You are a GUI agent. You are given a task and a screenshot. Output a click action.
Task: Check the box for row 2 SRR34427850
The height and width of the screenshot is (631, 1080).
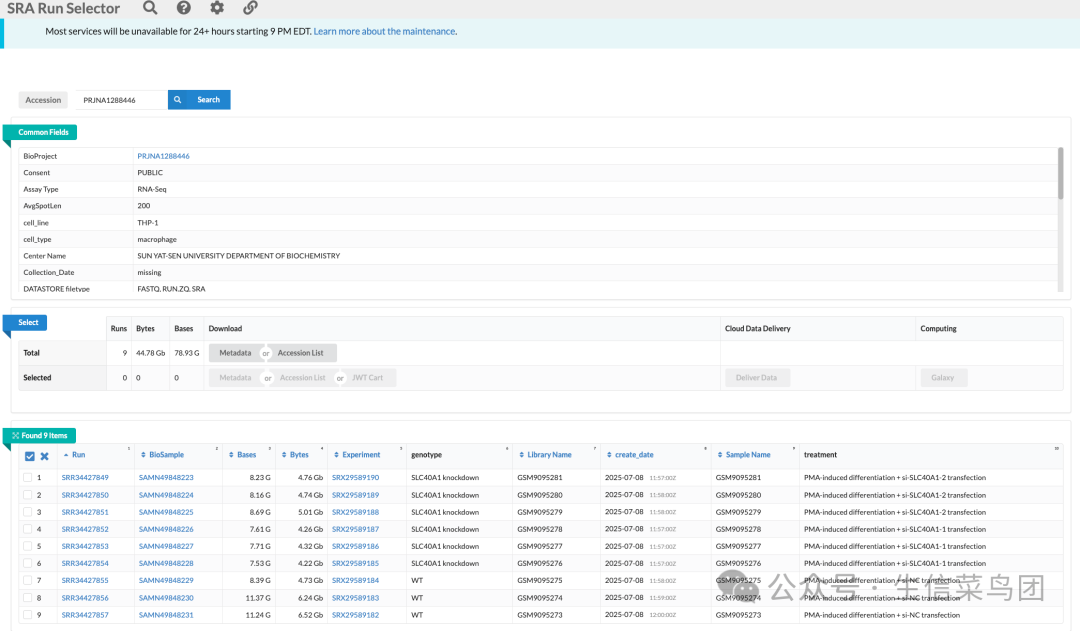pos(28,495)
